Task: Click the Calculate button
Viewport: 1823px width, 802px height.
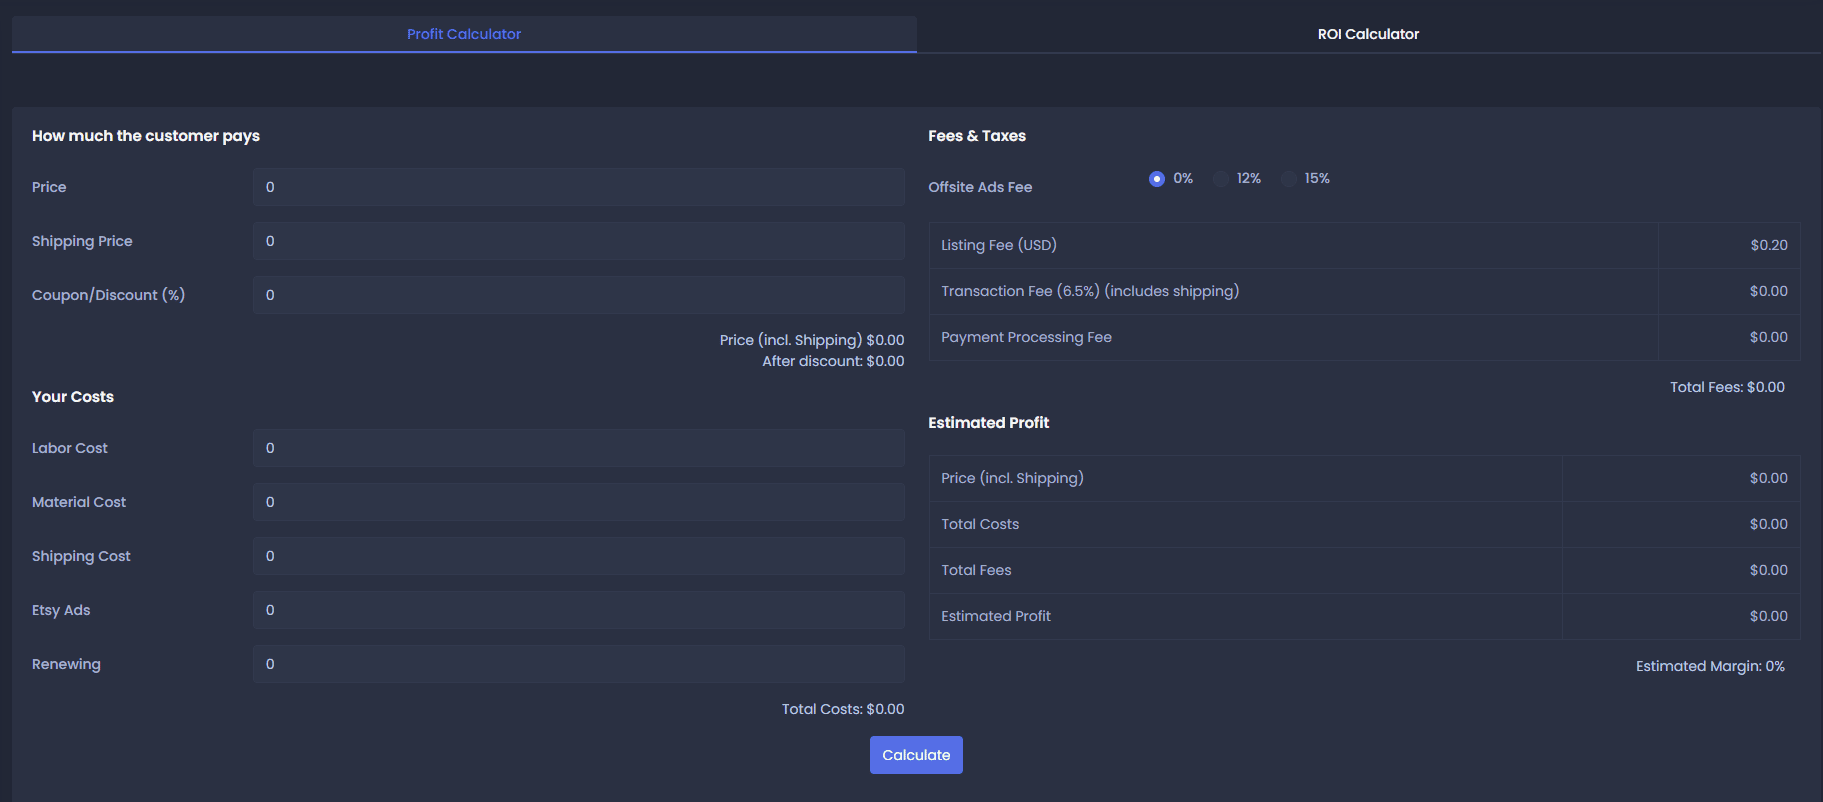Action: [x=916, y=755]
